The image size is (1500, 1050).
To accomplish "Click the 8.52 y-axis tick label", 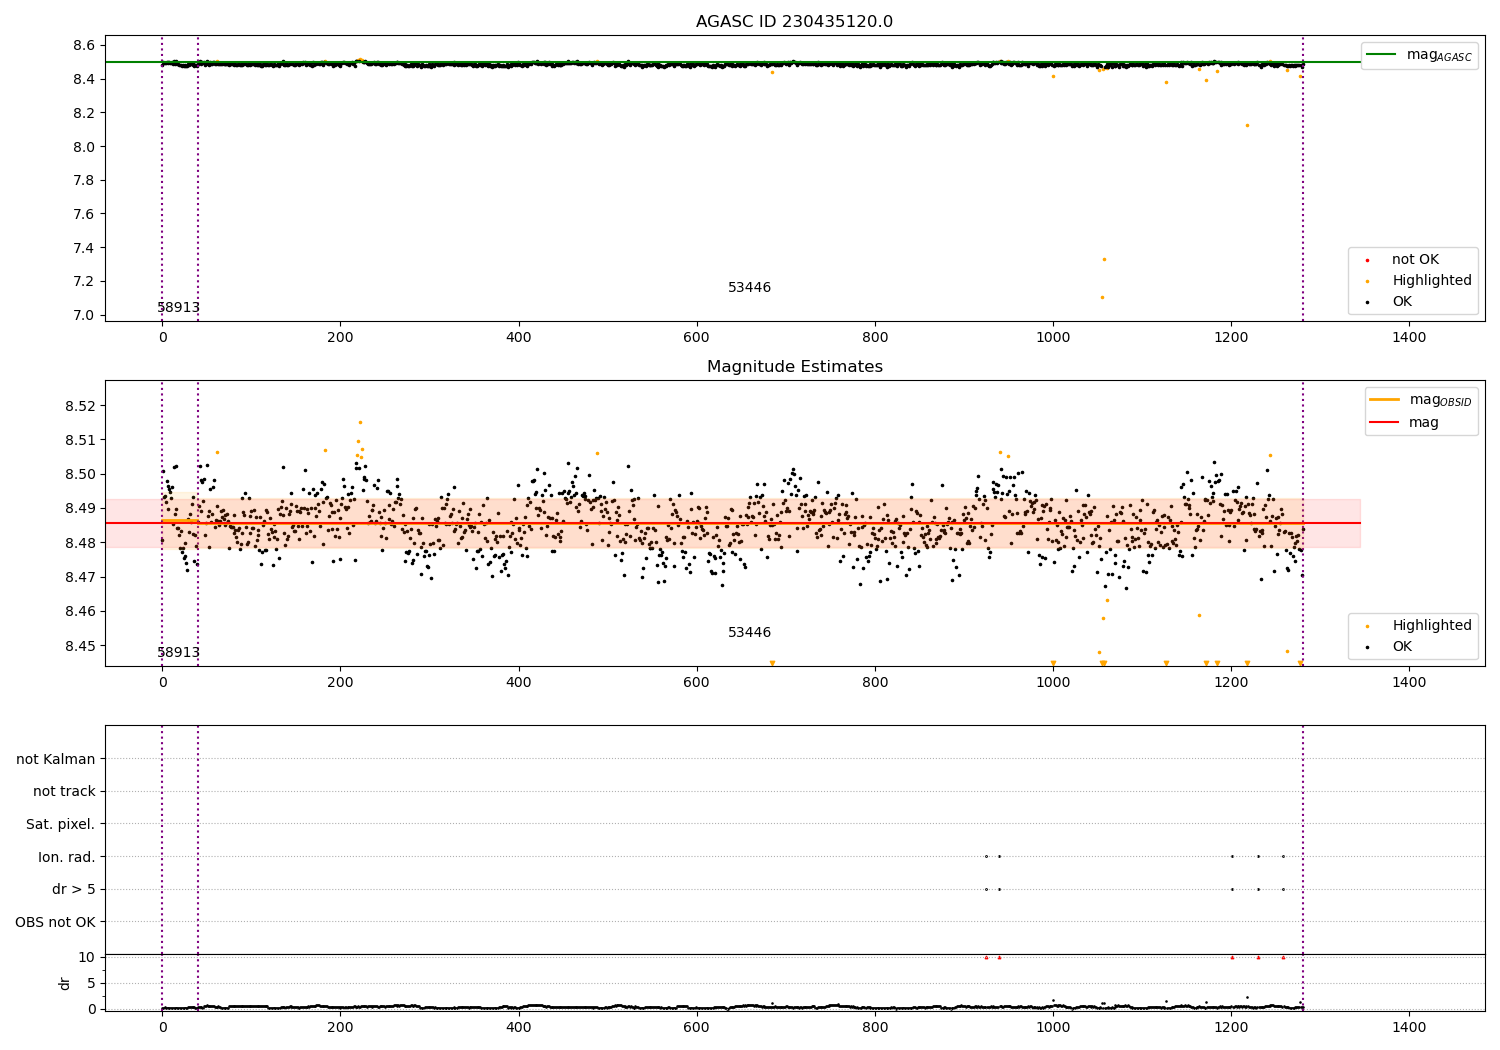I will coord(80,406).
